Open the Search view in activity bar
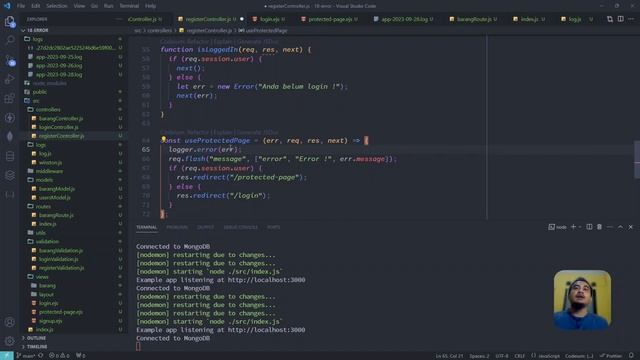The height and width of the screenshot is (360, 640). tap(10, 40)
